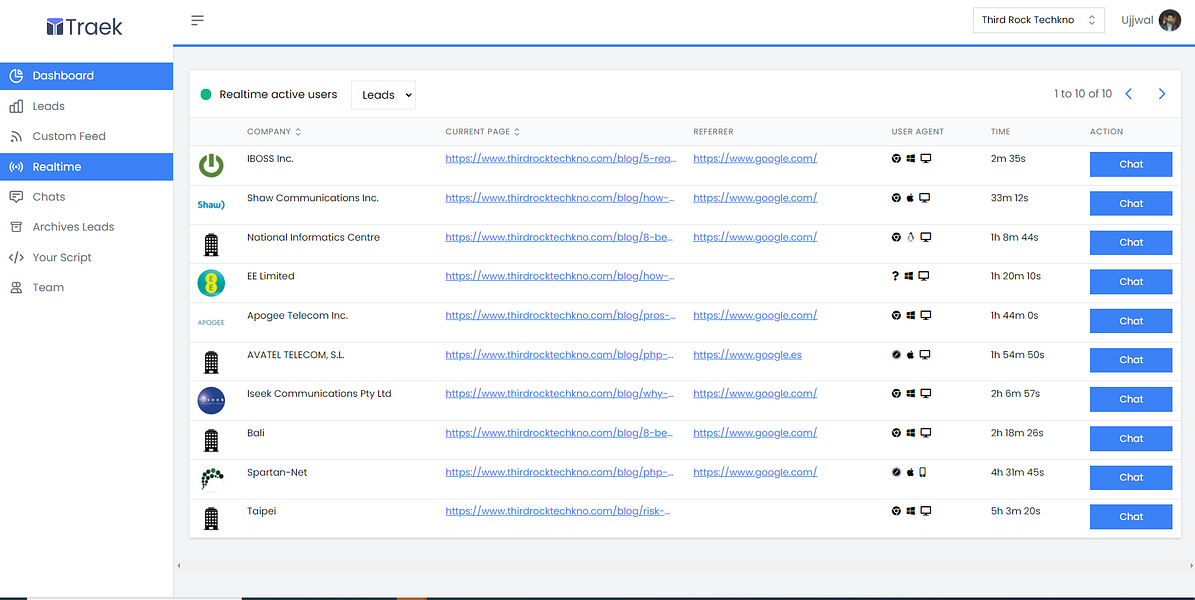1195x600 pixels.
Task: Click Chat button for IBOSS Inc.
Action: click(1131, 165)
